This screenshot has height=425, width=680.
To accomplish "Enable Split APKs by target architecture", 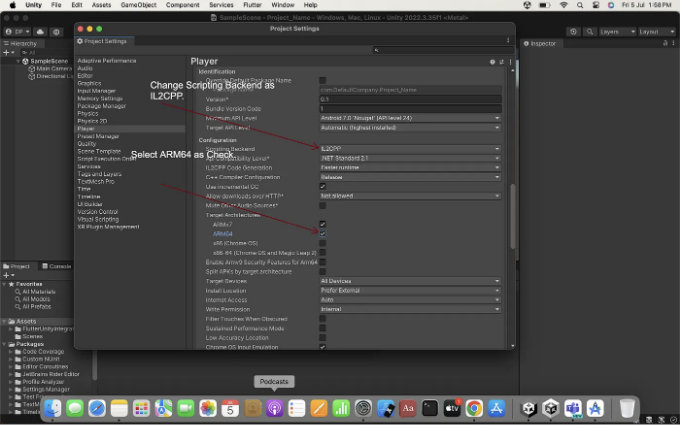I will click(322, 271).
